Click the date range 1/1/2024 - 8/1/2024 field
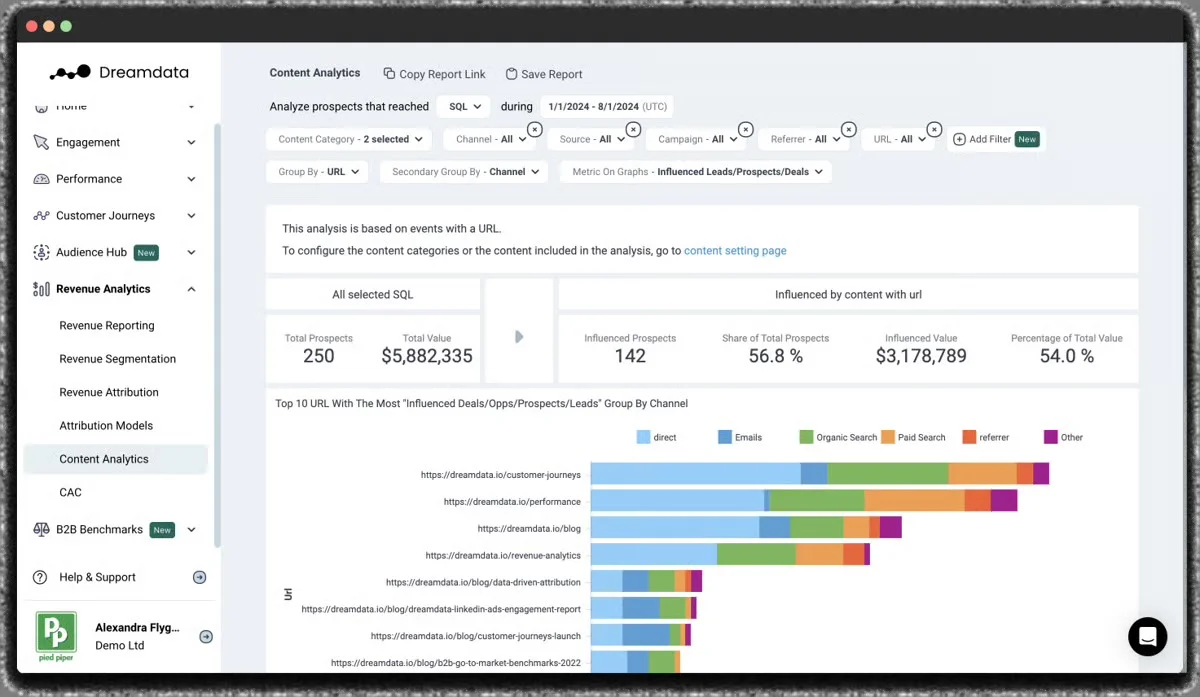 coord(608,106)
